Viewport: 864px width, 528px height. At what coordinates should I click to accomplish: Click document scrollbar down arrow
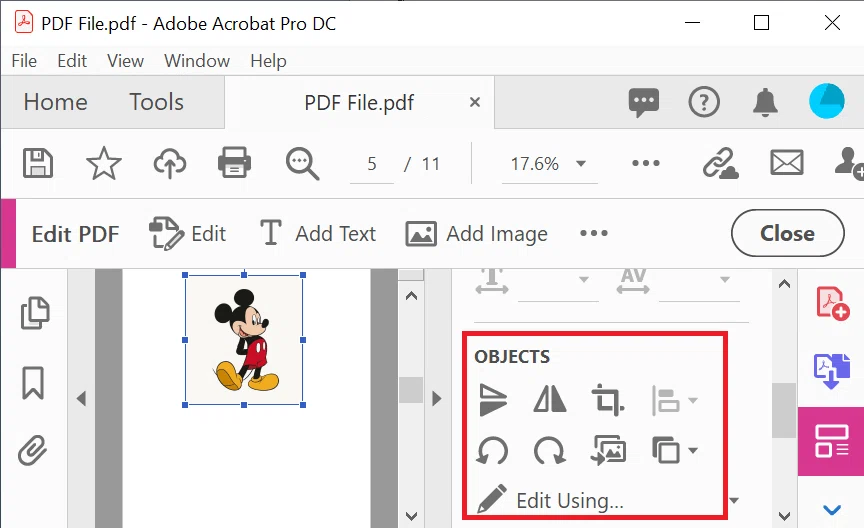(411, 516)
